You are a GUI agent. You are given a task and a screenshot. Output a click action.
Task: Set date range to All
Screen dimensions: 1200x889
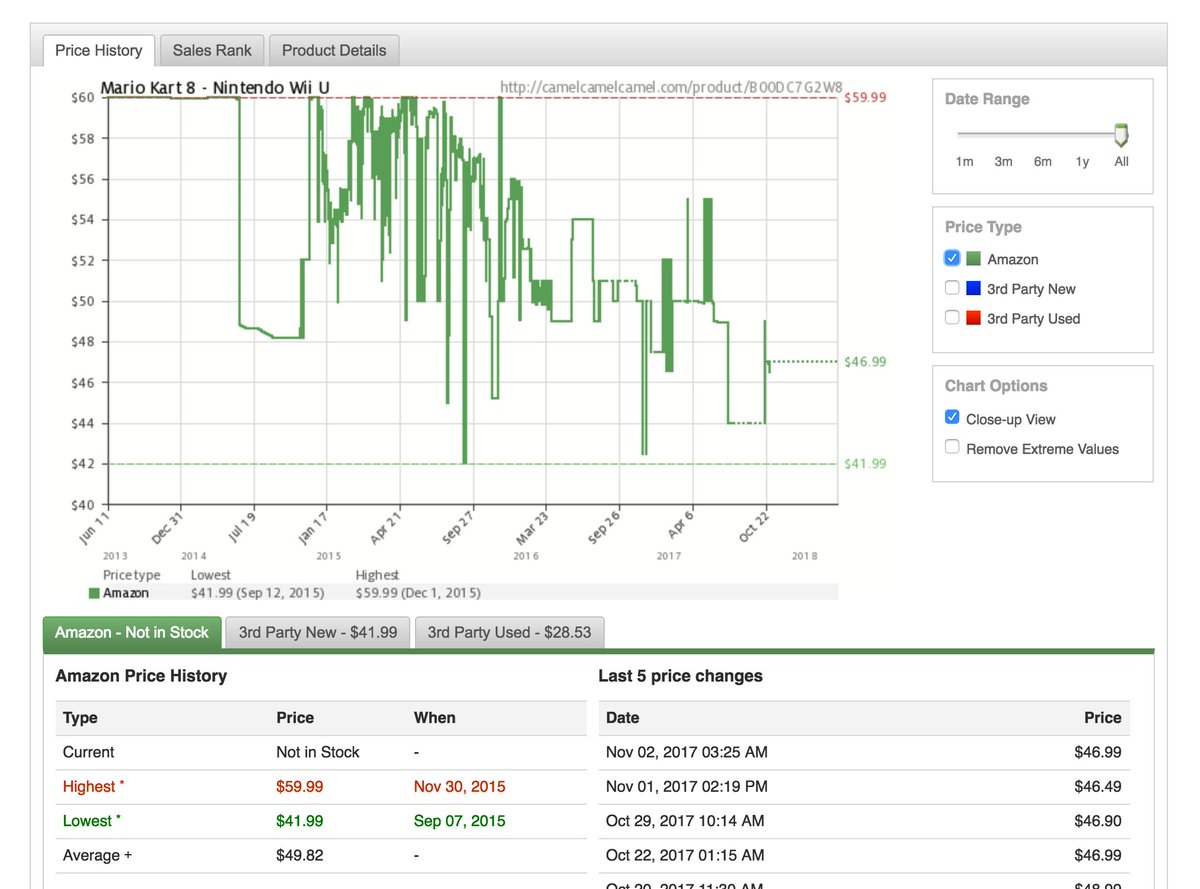pyautogui.click(x=1121, y=162)
